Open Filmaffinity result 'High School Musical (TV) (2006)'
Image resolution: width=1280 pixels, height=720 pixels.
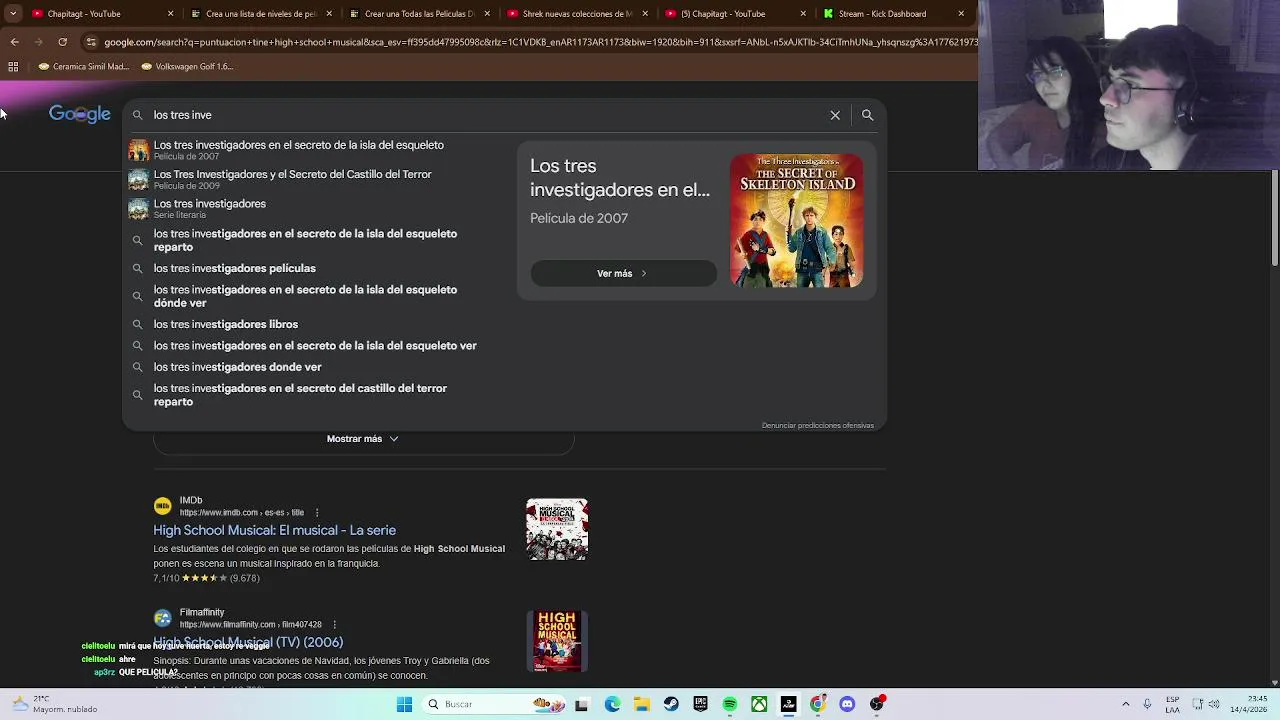[248, 642]
